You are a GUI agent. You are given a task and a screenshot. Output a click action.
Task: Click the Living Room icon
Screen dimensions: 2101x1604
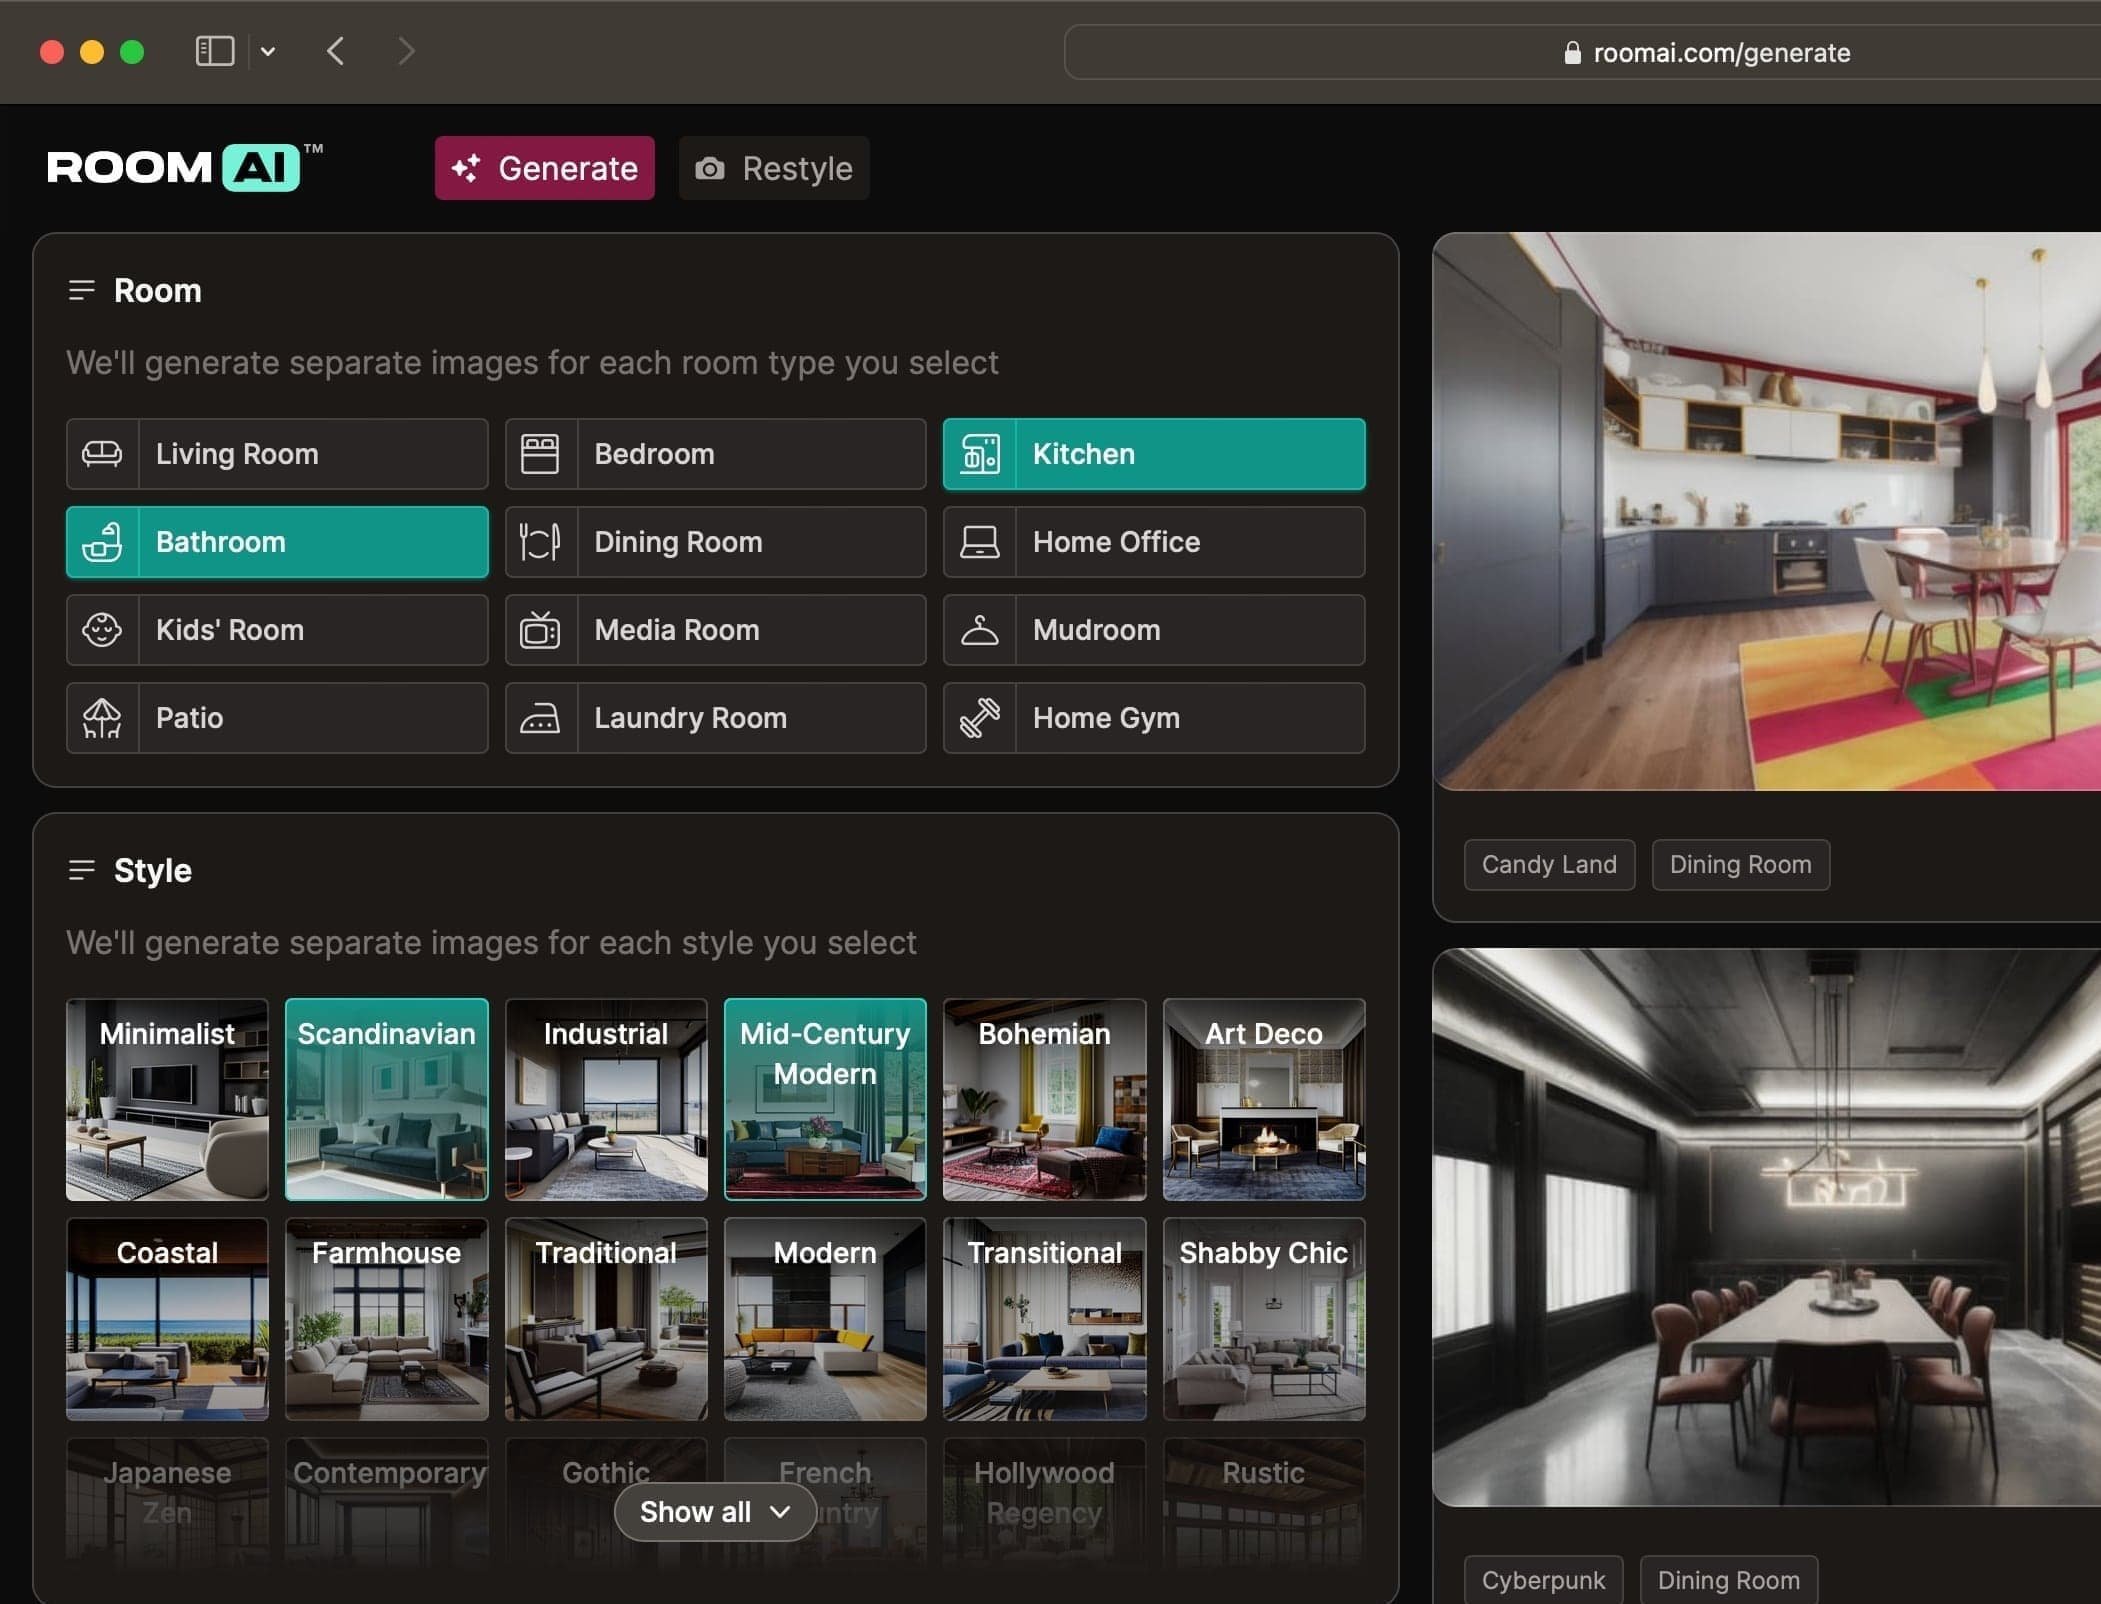[x=103, y=452]
